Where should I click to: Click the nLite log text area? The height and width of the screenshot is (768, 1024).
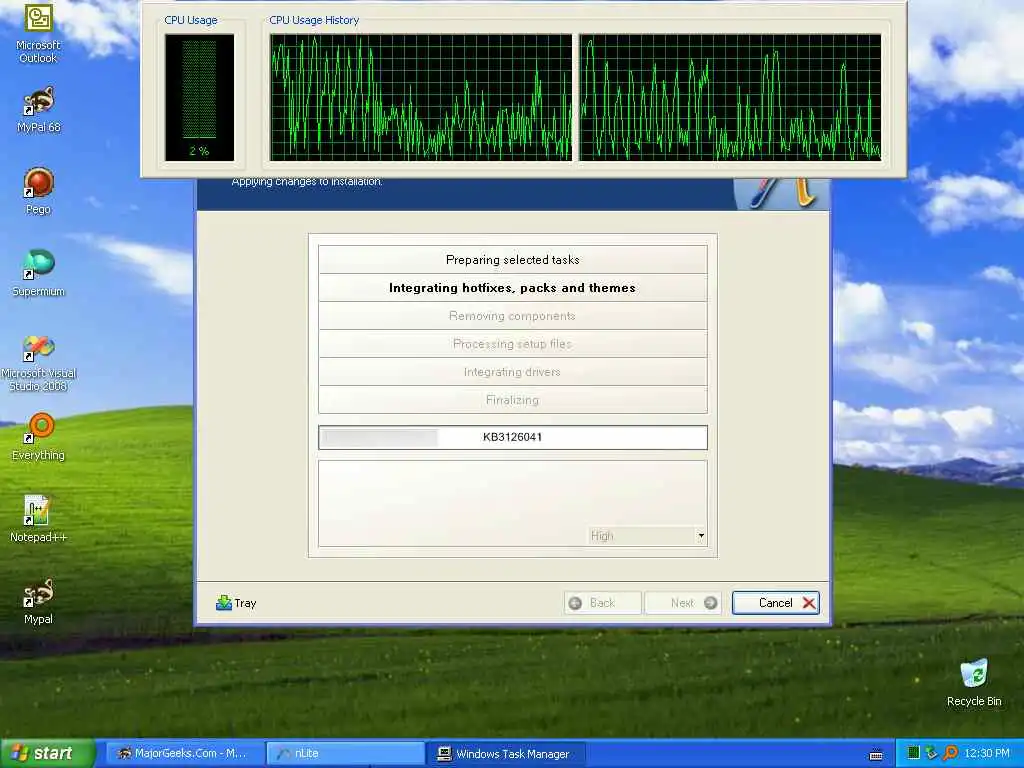[x=513, y=503]
